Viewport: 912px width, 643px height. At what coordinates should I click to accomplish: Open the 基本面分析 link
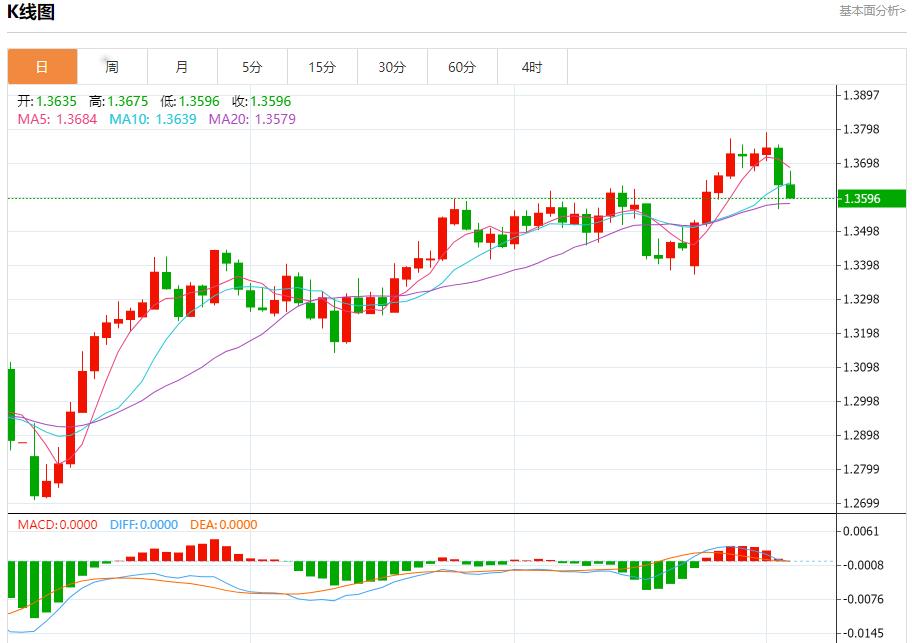(x=872, y=11)
